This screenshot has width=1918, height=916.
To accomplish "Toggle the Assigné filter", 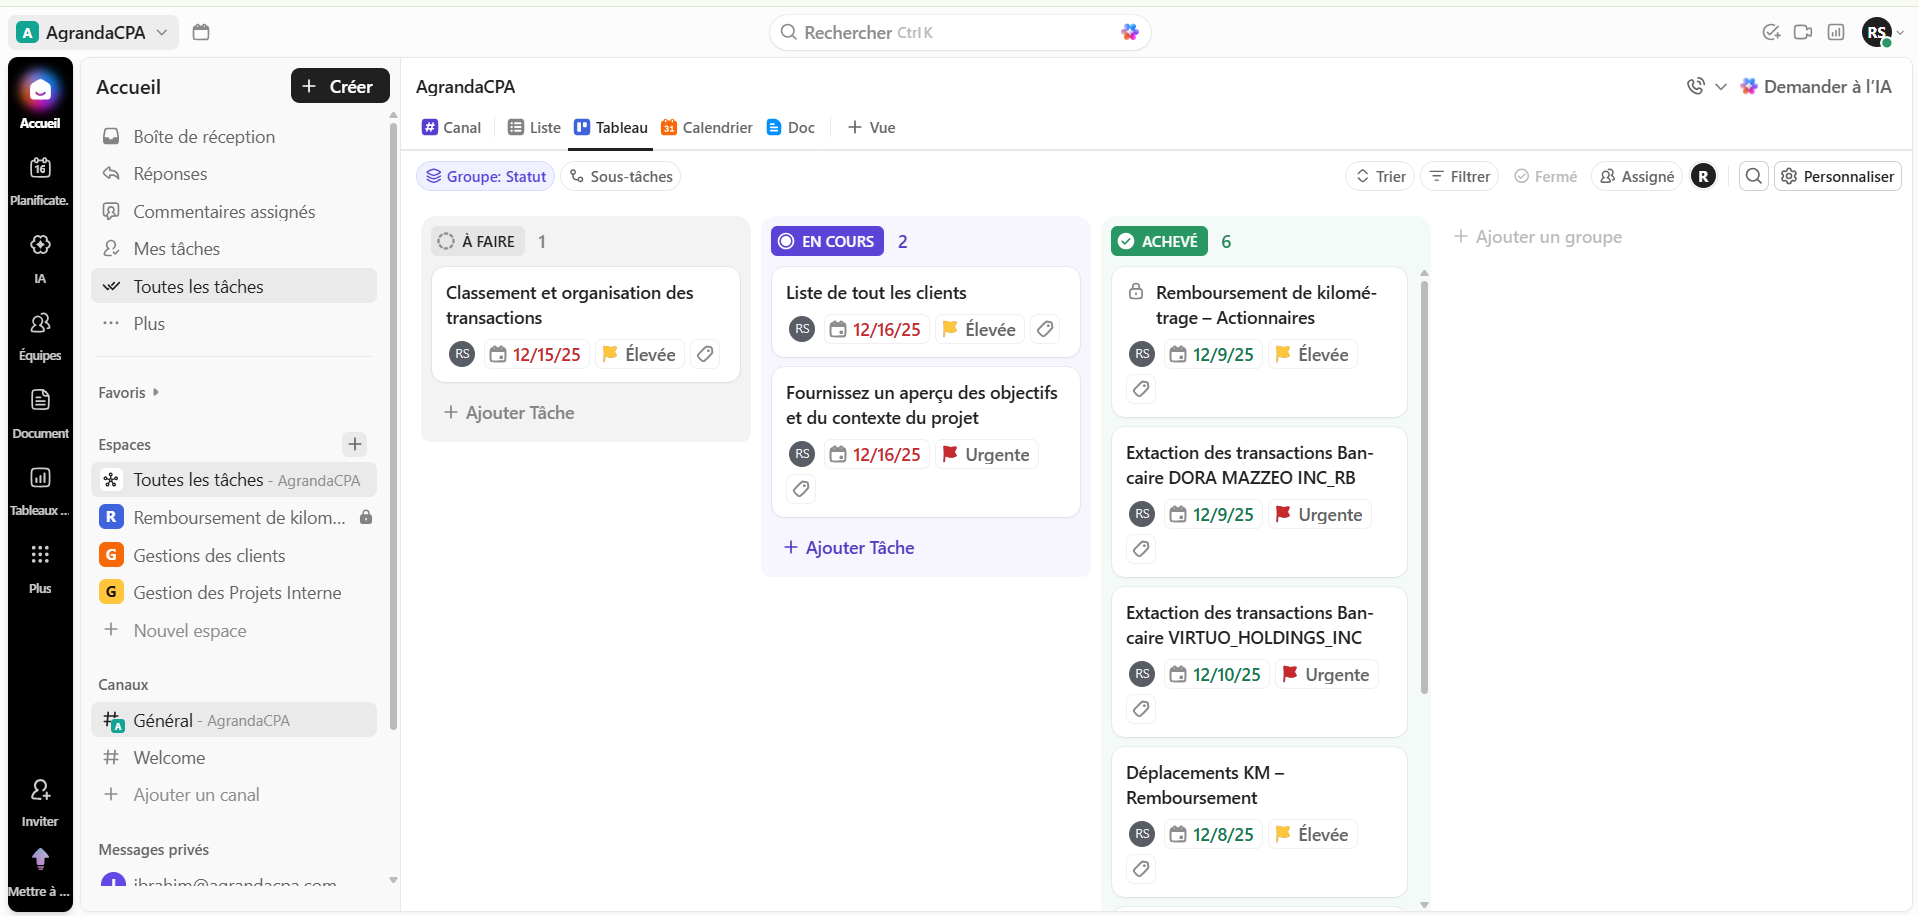I will [1636, 176].
